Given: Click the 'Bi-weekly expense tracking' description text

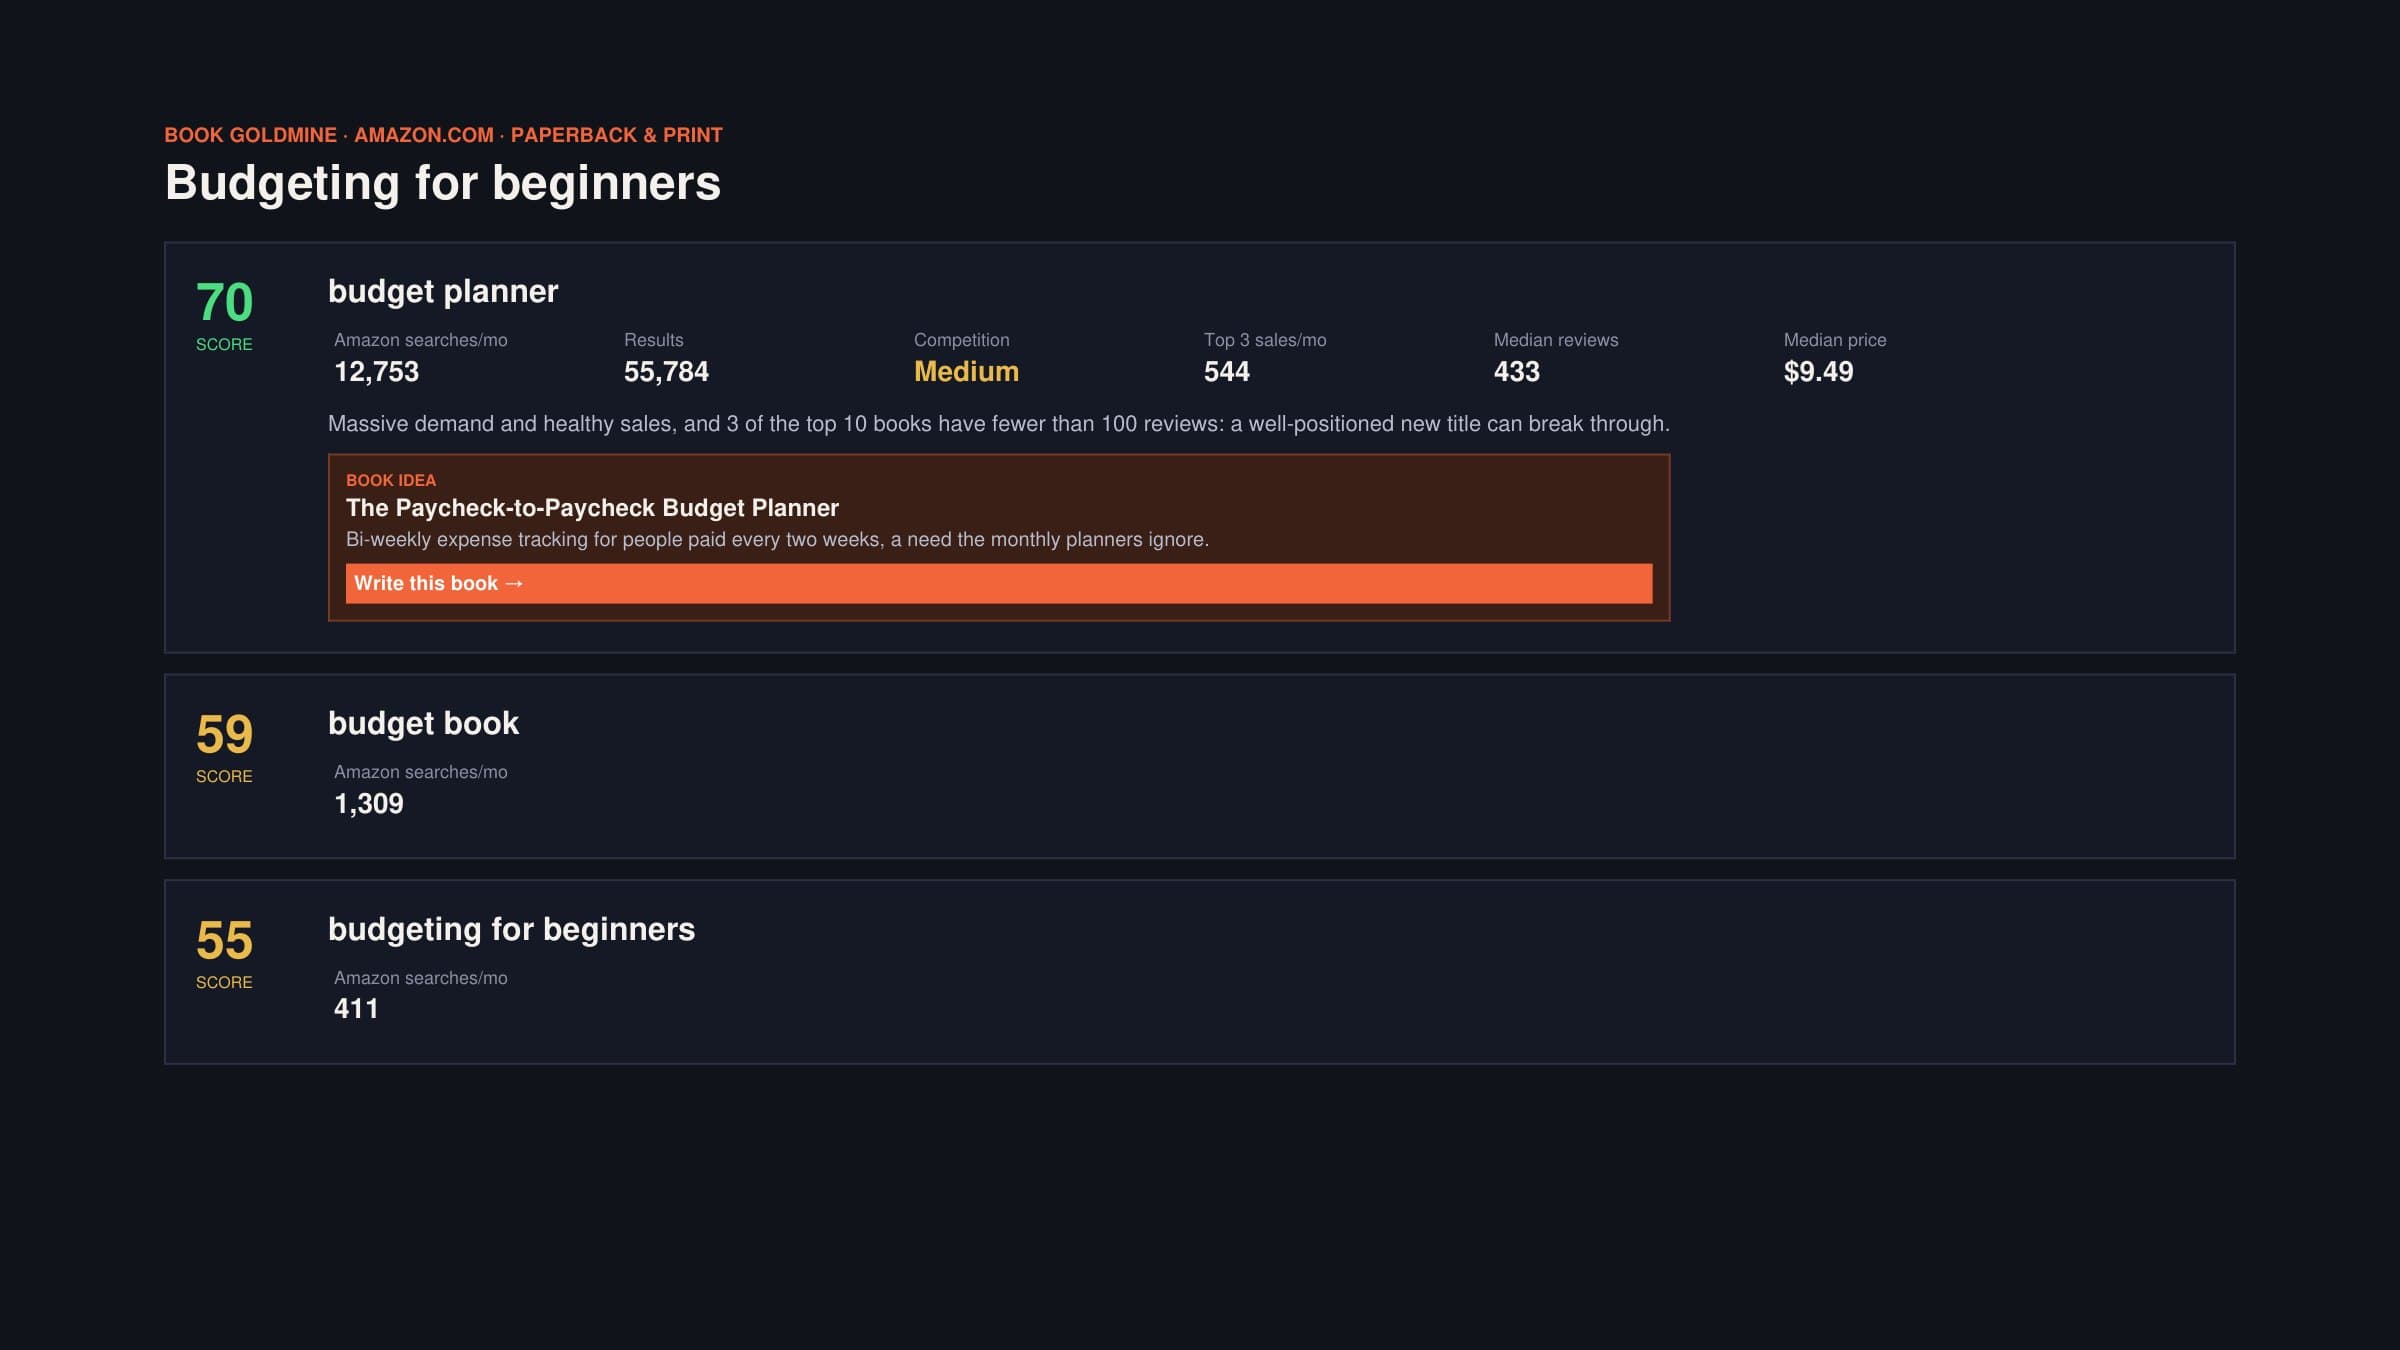Looking at the screenshot, I should point(777,540).
